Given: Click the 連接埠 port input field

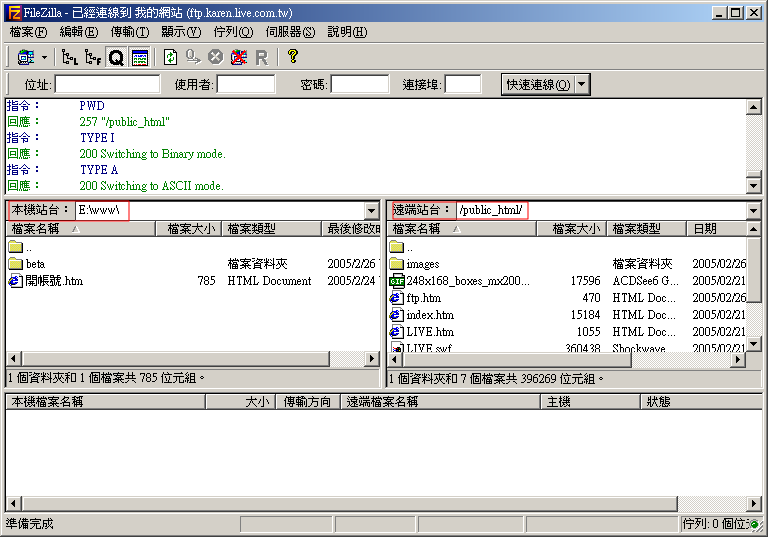Looking at the screenshot, I should coord(462,84).
